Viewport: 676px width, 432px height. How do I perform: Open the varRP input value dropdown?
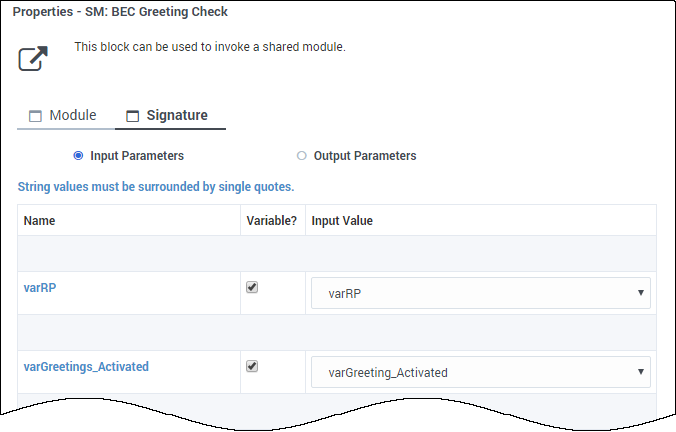(470, 293)
